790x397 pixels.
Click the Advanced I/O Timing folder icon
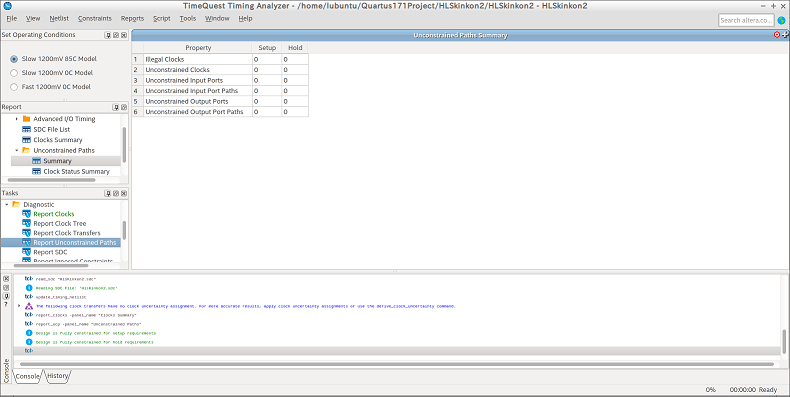click(27, 119)
